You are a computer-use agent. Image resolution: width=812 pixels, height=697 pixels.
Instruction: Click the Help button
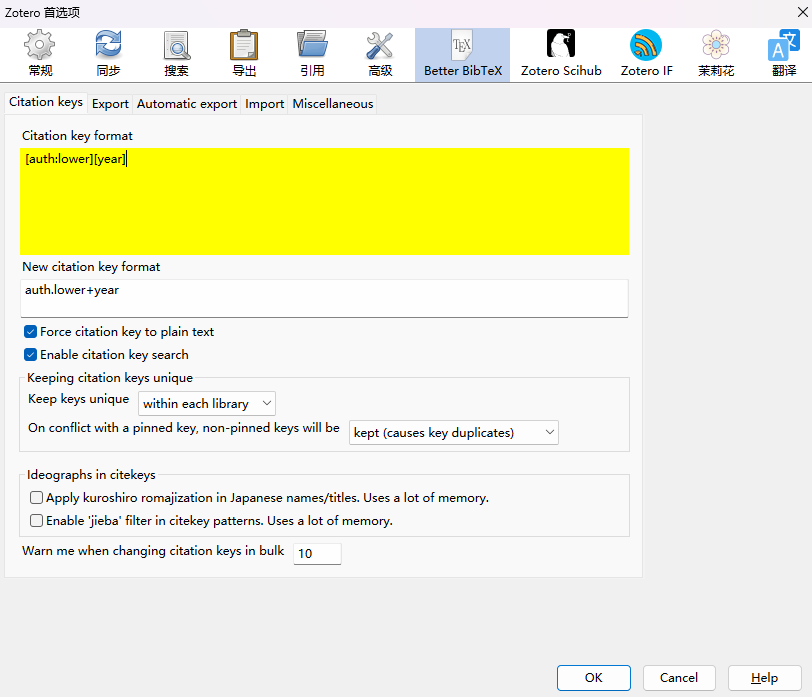[764, 678]
